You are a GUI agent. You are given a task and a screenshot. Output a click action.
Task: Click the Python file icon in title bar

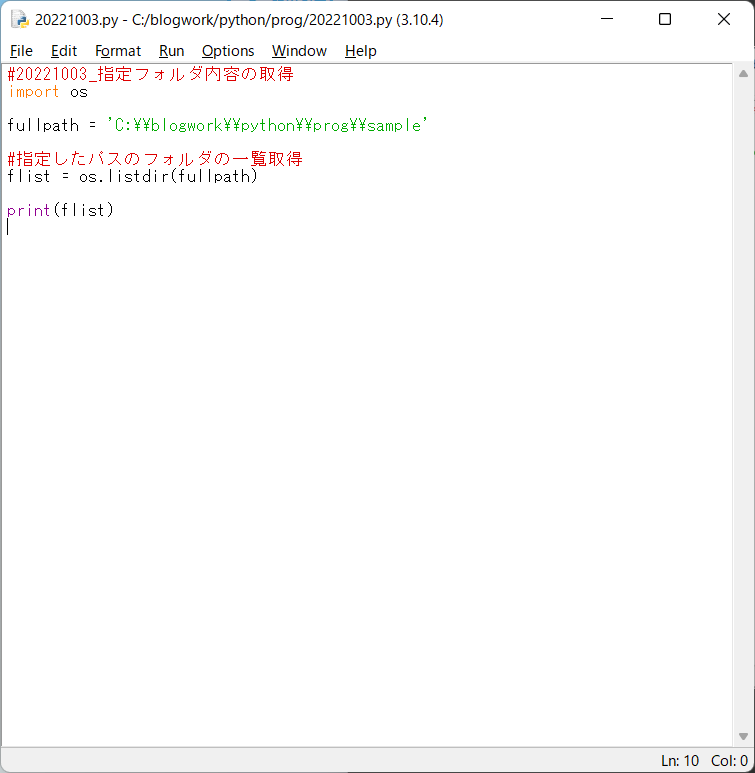pos(20,19)
